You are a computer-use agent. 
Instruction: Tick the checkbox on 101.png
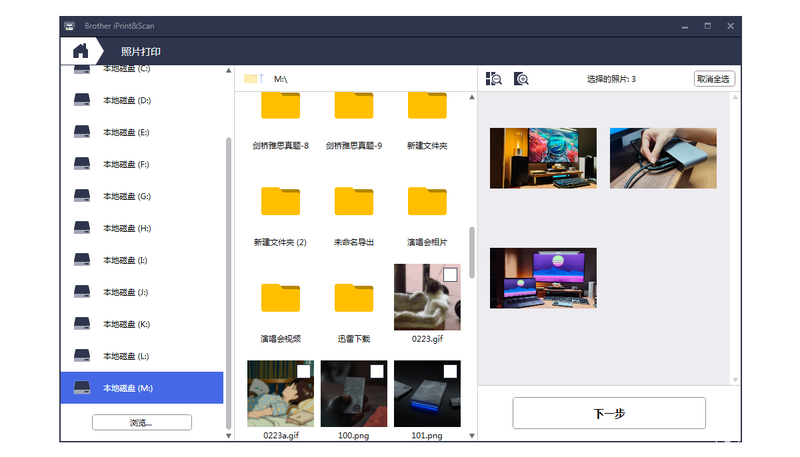(x=450, y=371)
